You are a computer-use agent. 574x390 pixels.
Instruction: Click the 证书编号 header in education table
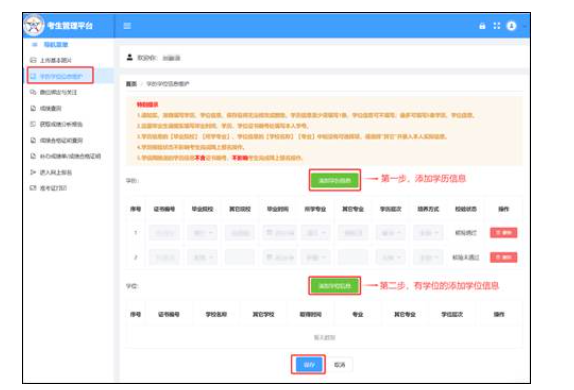[164, 209]
